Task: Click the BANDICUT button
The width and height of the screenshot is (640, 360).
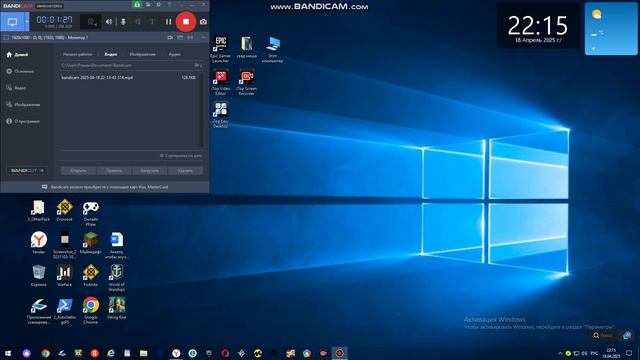Action: point(27,171)
